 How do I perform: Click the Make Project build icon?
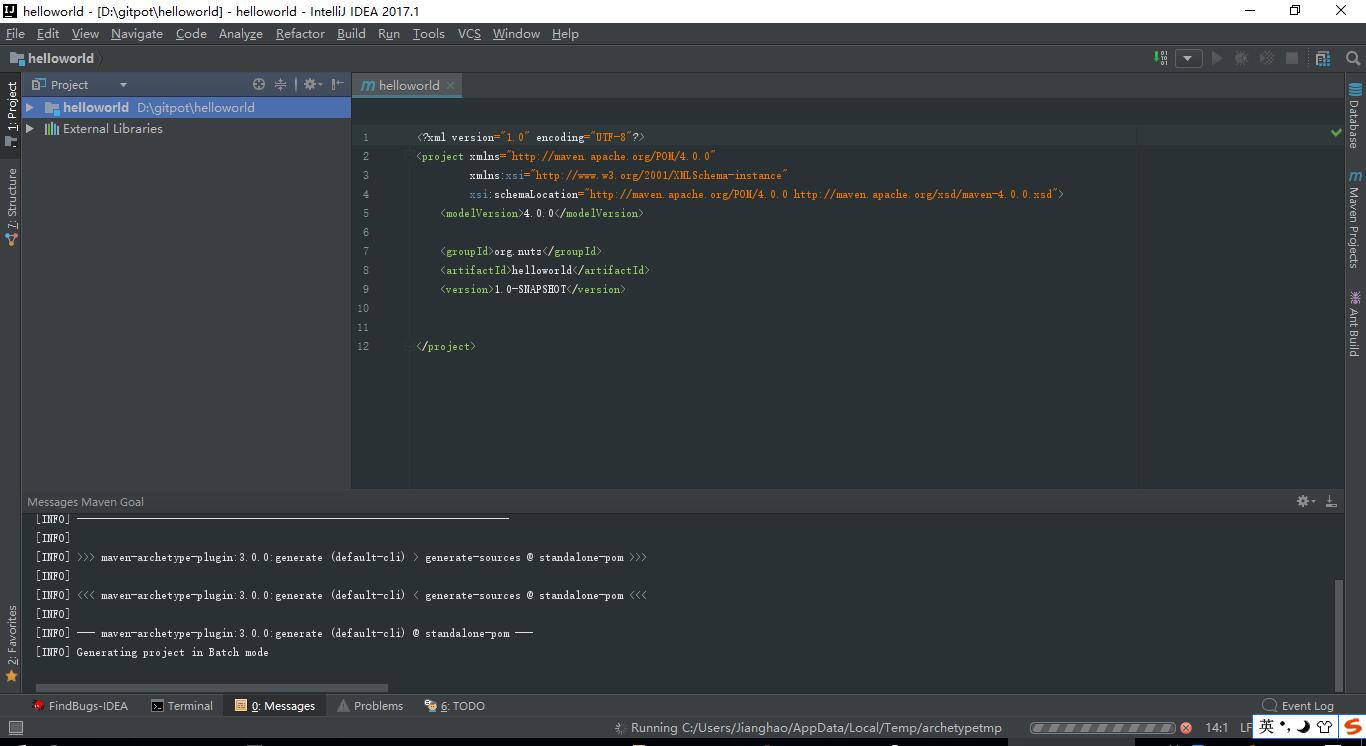click(x=1161, y=58)
